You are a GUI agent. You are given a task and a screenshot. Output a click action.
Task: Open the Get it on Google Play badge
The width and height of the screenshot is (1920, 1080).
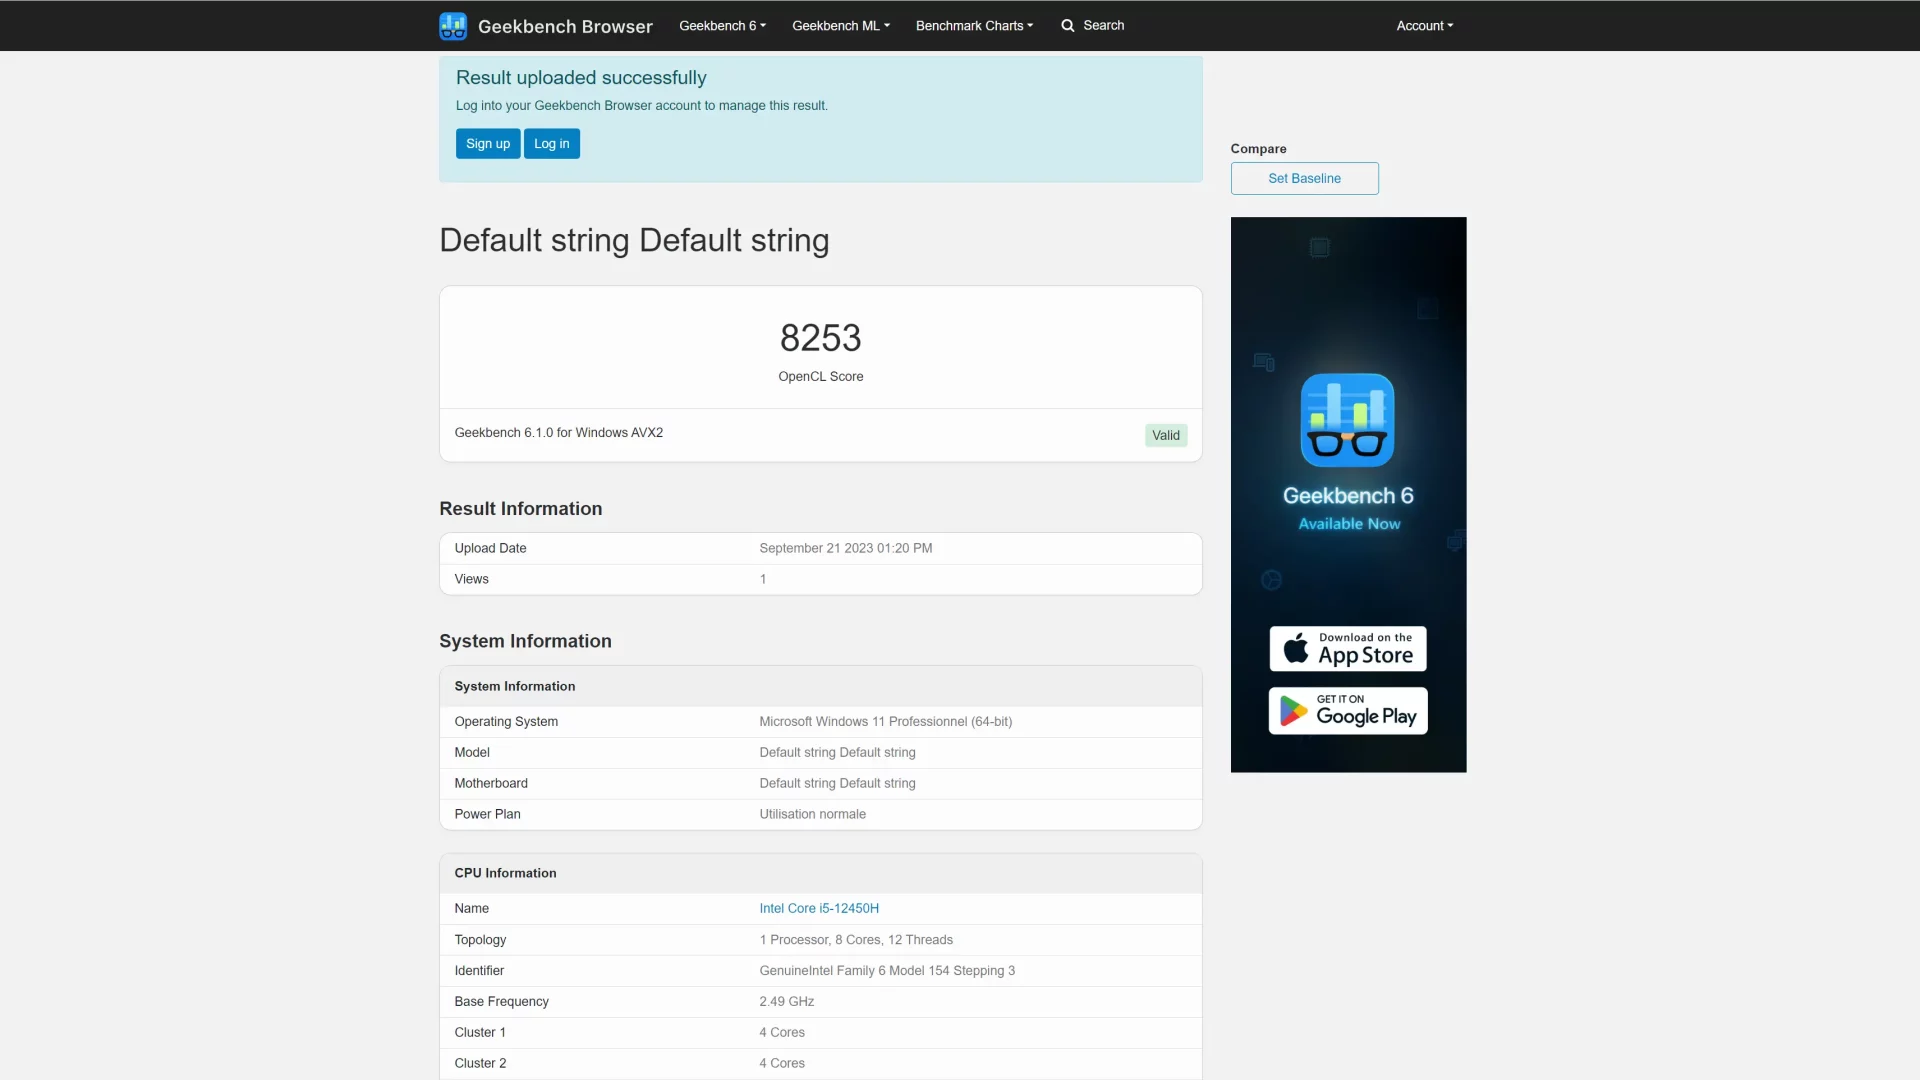pyautogui.click(x=1348, y=711)
